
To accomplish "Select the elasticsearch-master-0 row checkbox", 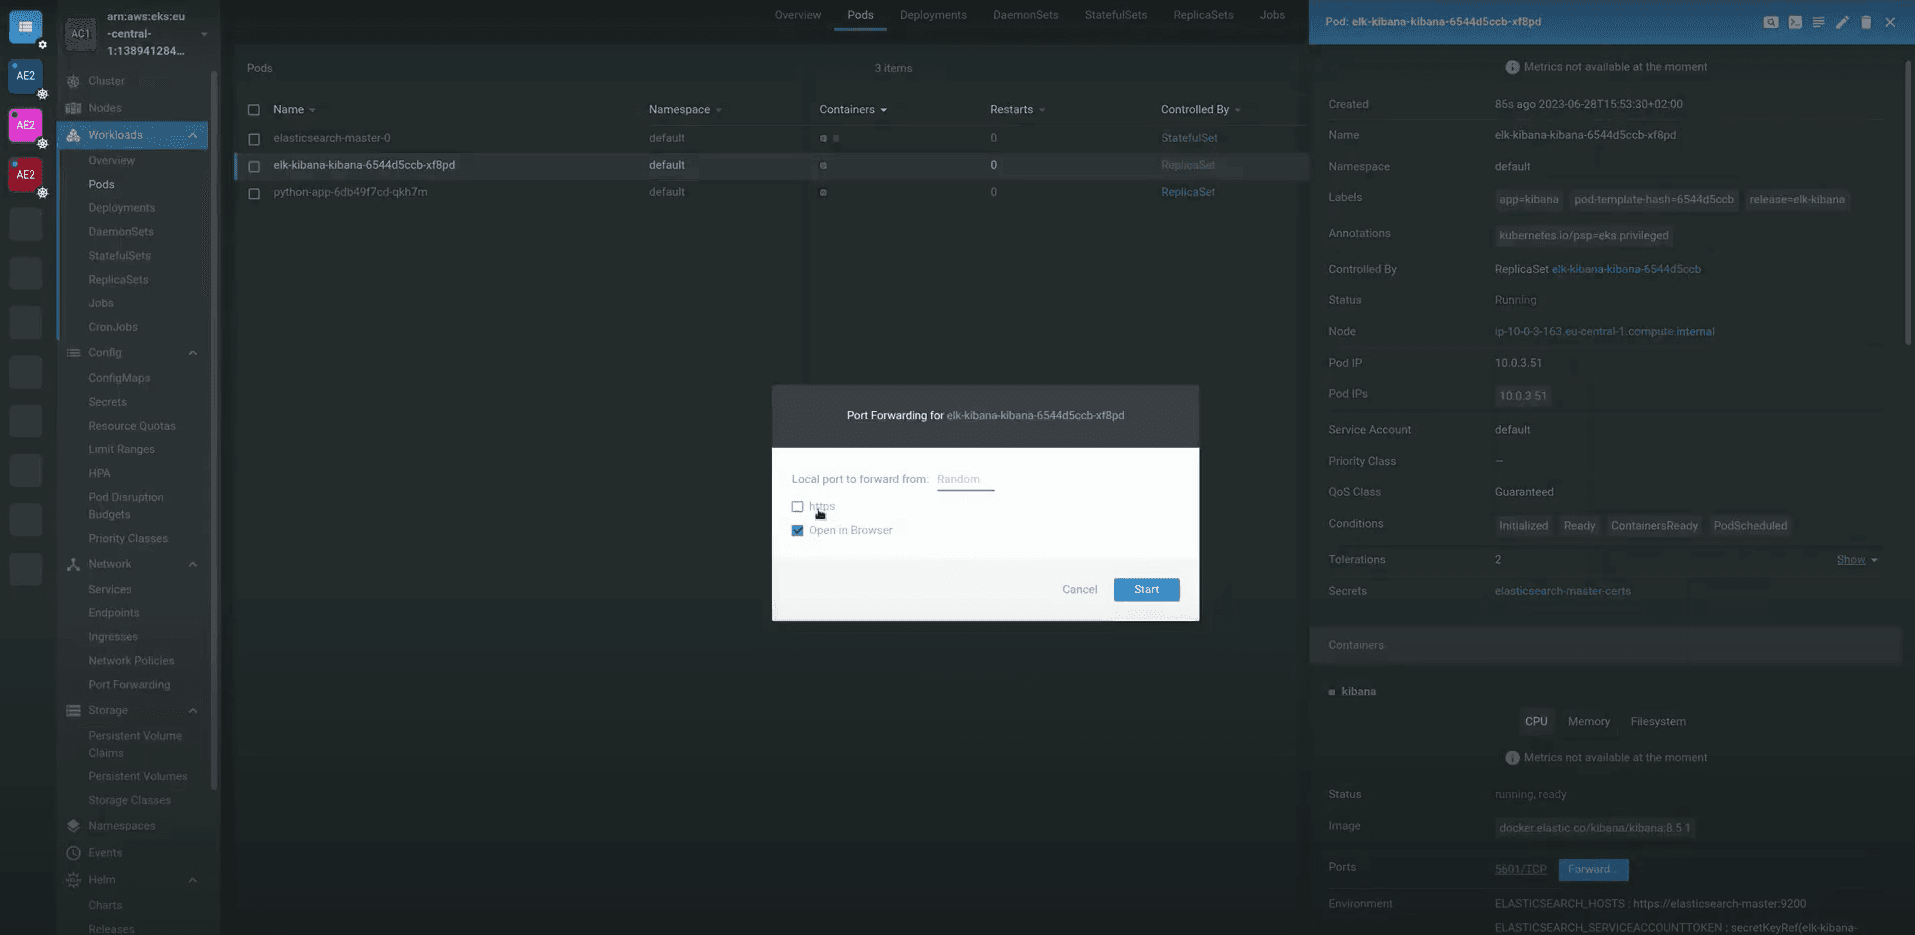I will pos(254,138).
